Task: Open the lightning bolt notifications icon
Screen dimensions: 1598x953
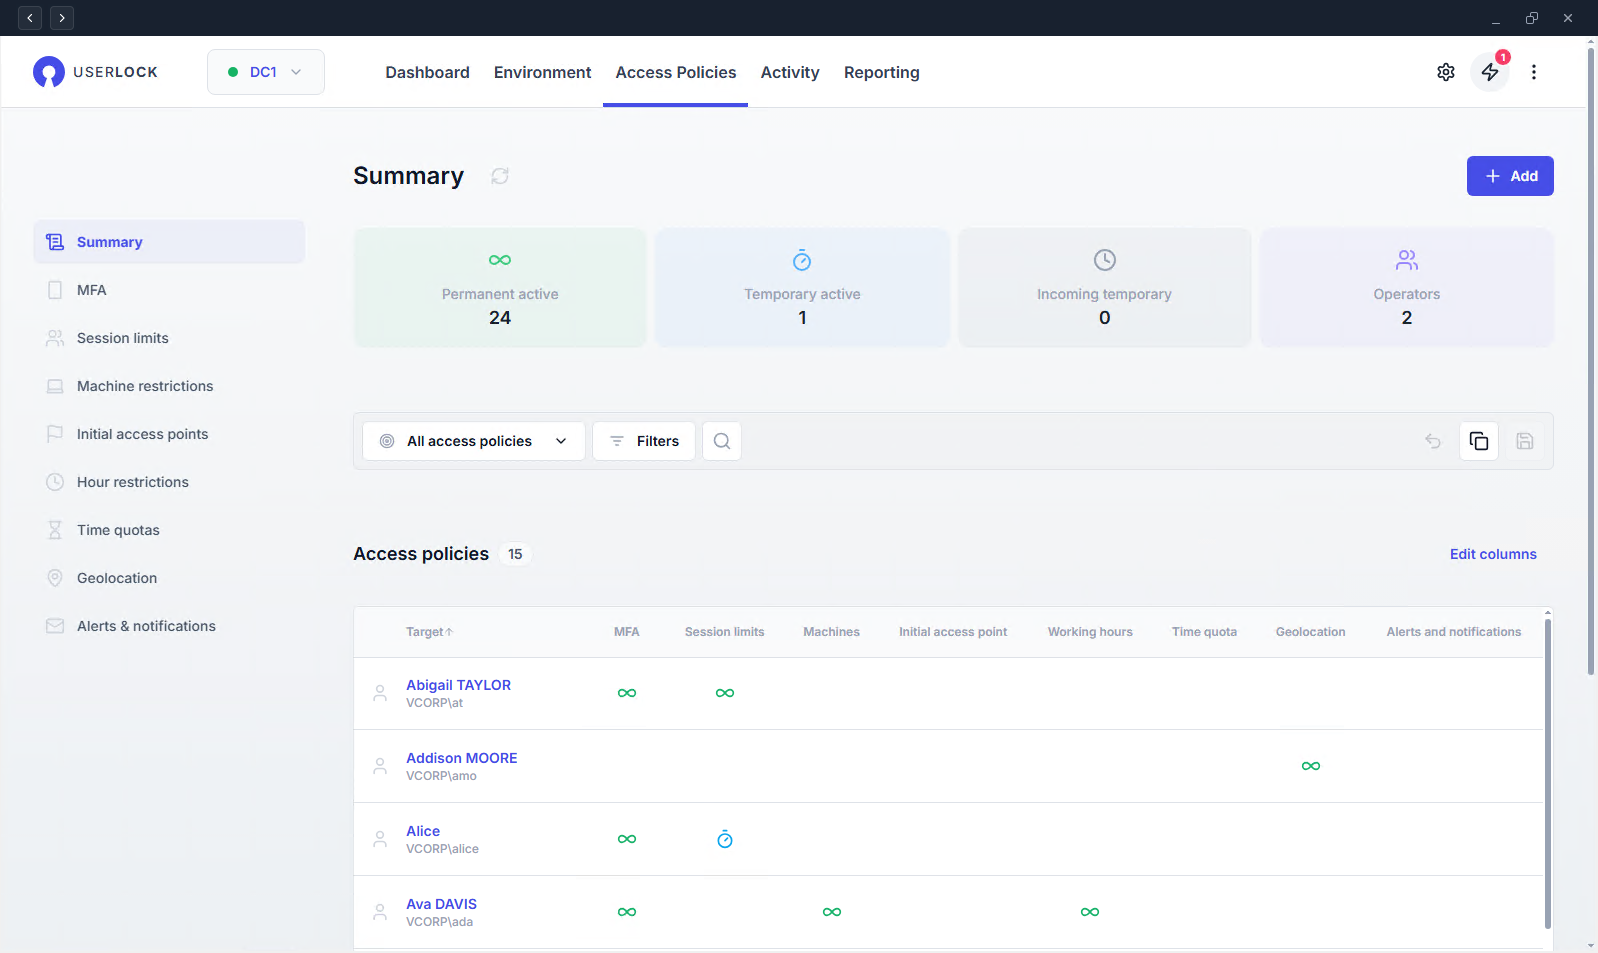Action: [1489, 72]
